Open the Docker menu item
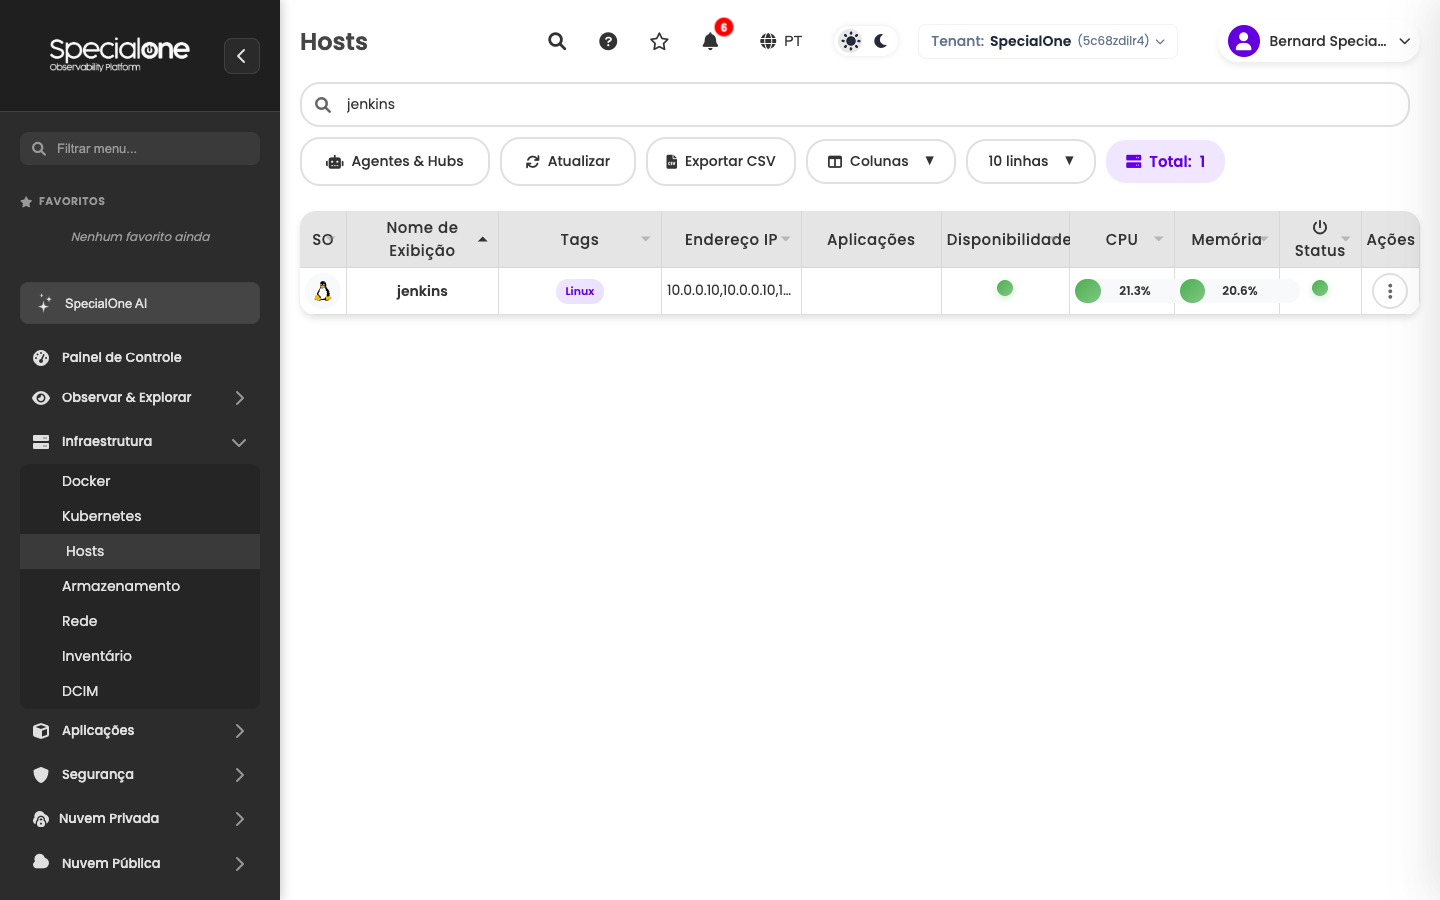The height and width of the screenshot is (900, 1440). (140, 481)
